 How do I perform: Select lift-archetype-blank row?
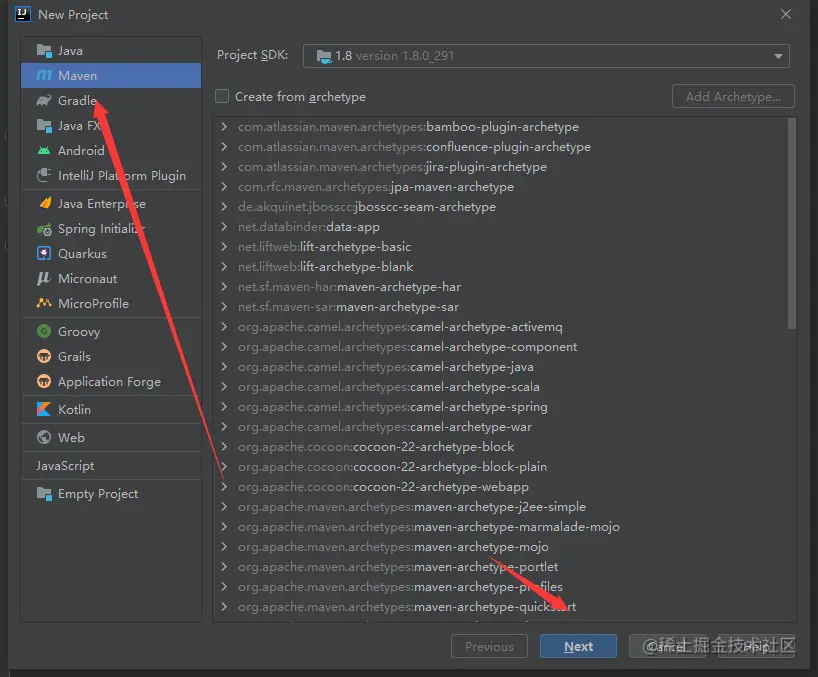point(500,267)
